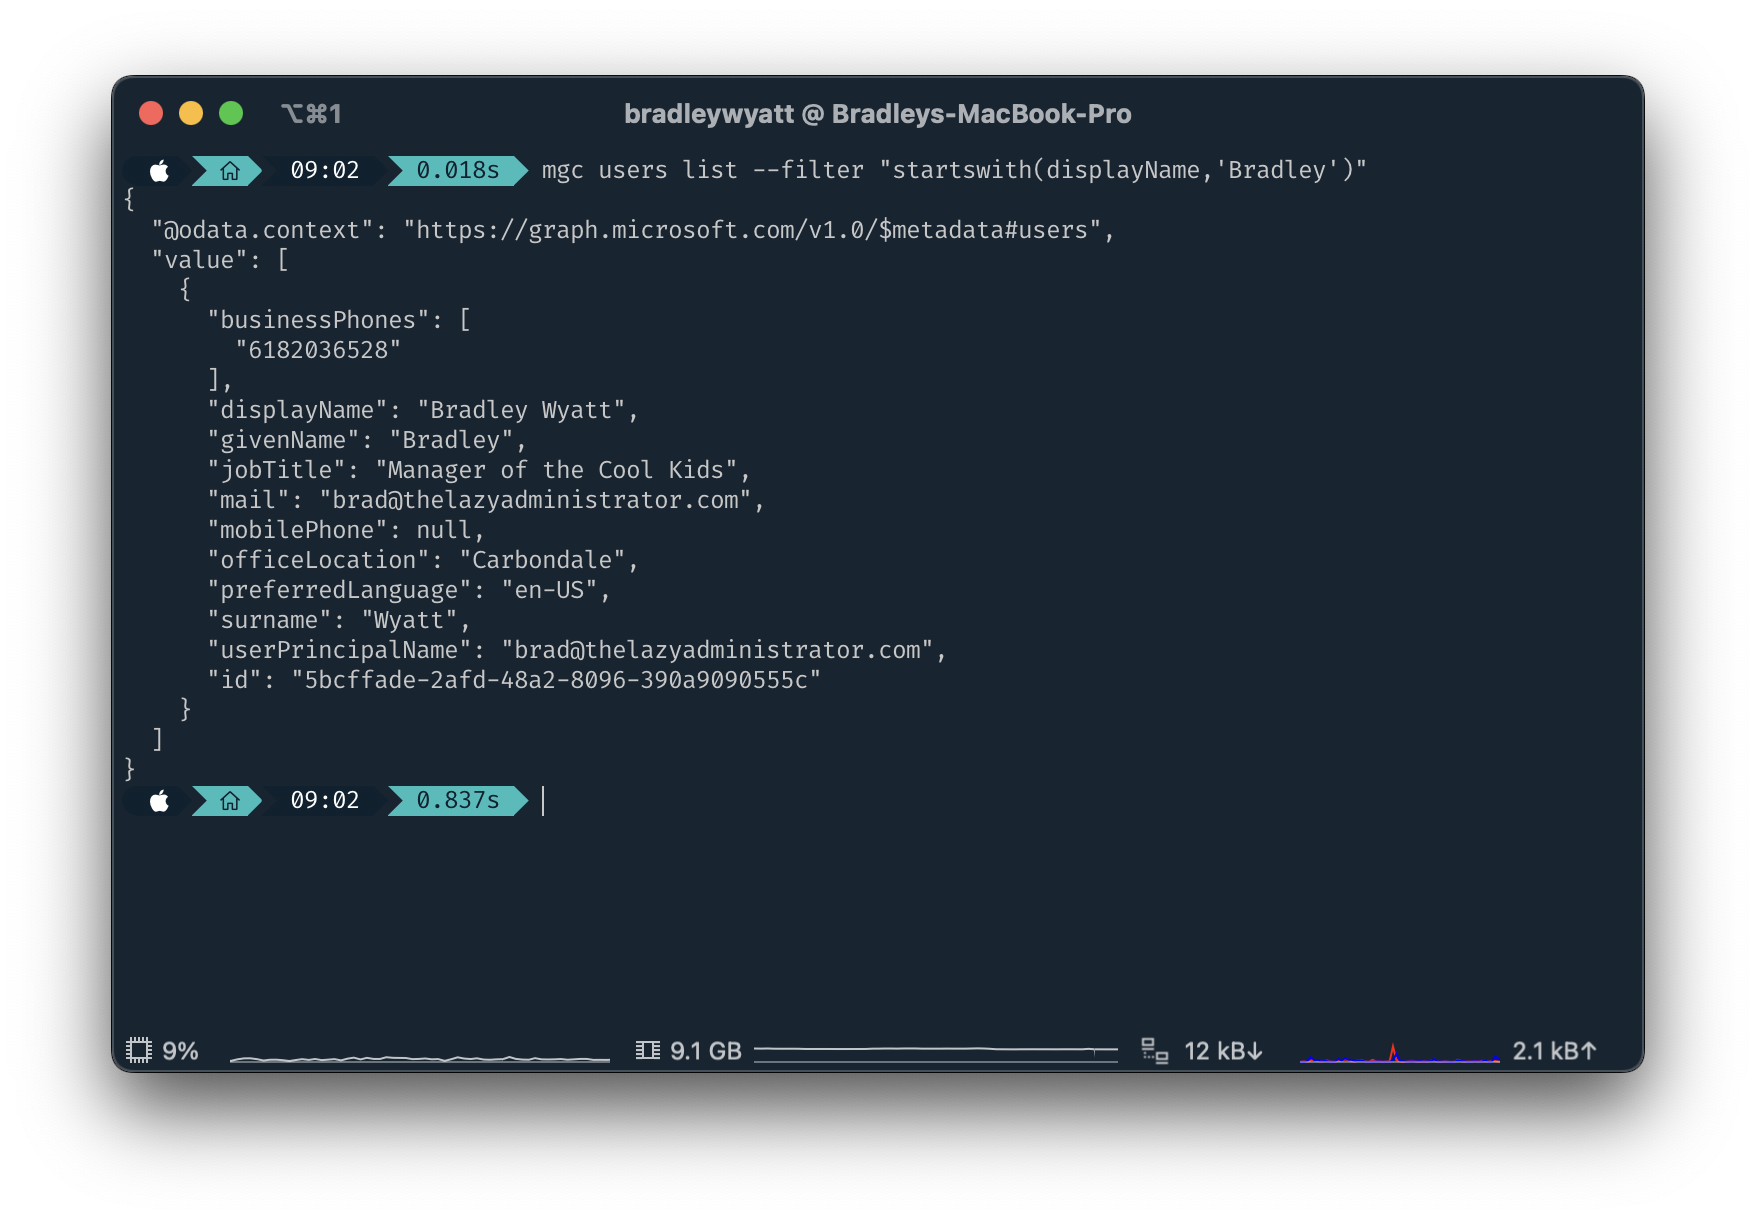The image size is (1756, 1220).
Task: Maximize the window with the green button
Action: pos(231,113)
